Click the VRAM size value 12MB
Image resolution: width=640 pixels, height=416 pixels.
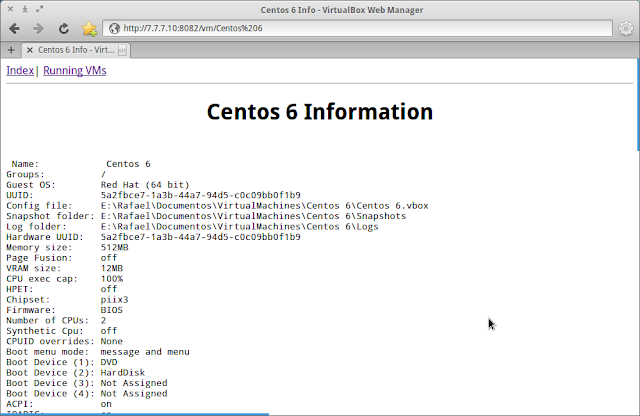tap(112, 268)
